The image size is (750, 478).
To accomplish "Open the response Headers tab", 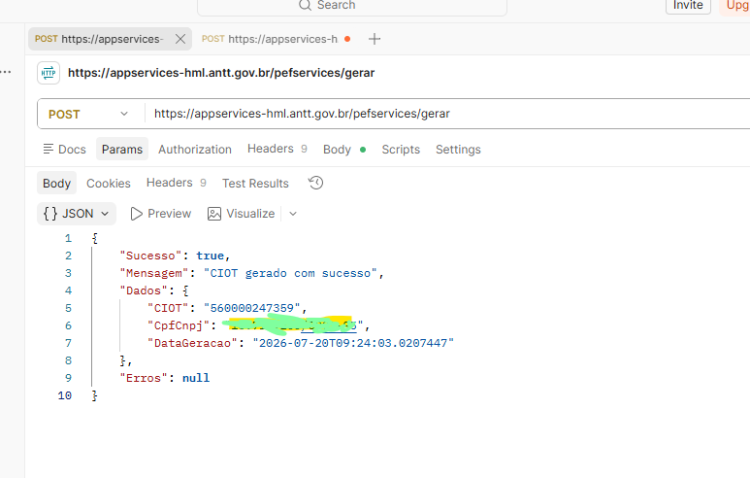I will [x=176, y=183].
